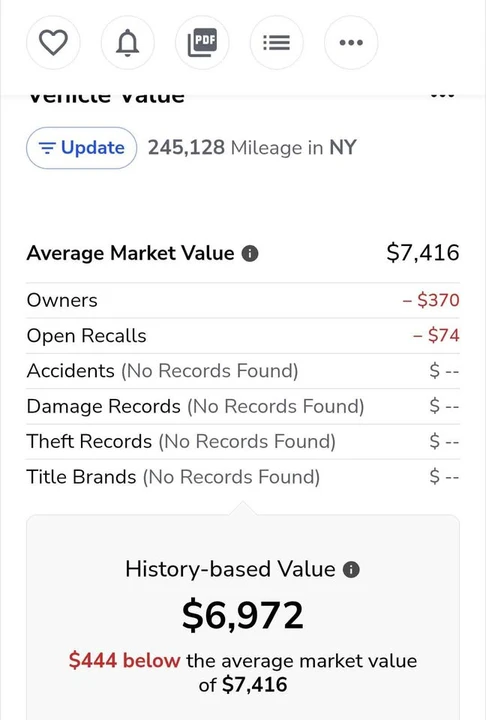The height and width of the screenshot is (720, 486).
Task: Click the 245,128 Mileage in NY text
Action: click(252, 148)
